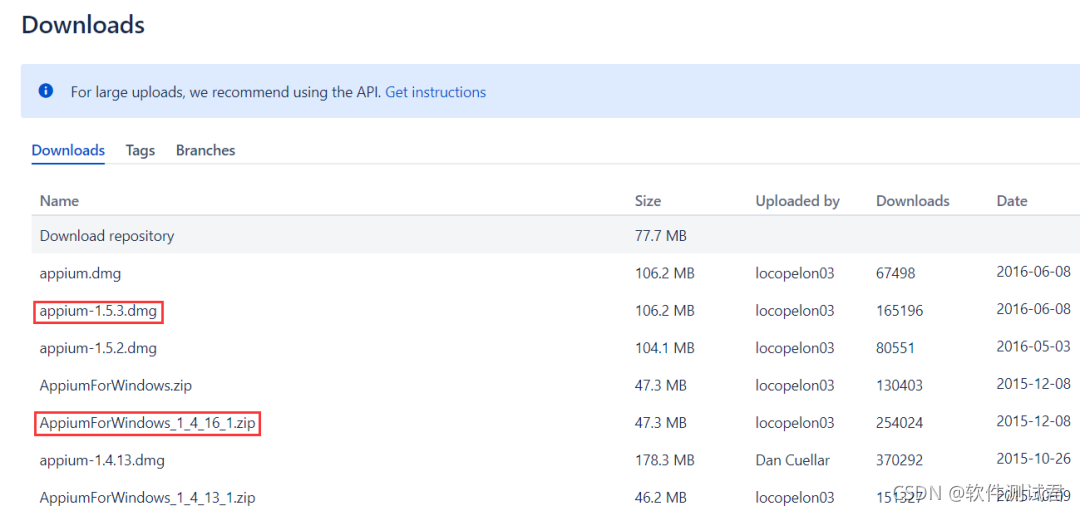Viewport: 1080px width, 511px height.
Task: Switch to the Branches tab
Action: click(x=205, y=150)
